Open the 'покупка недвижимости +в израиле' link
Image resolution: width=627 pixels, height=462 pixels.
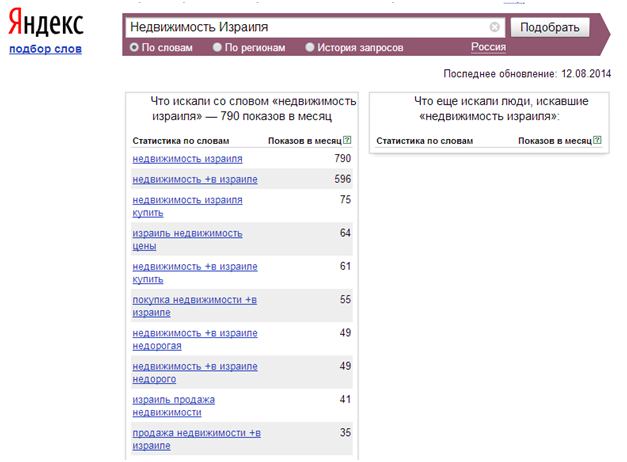point(195,306)
